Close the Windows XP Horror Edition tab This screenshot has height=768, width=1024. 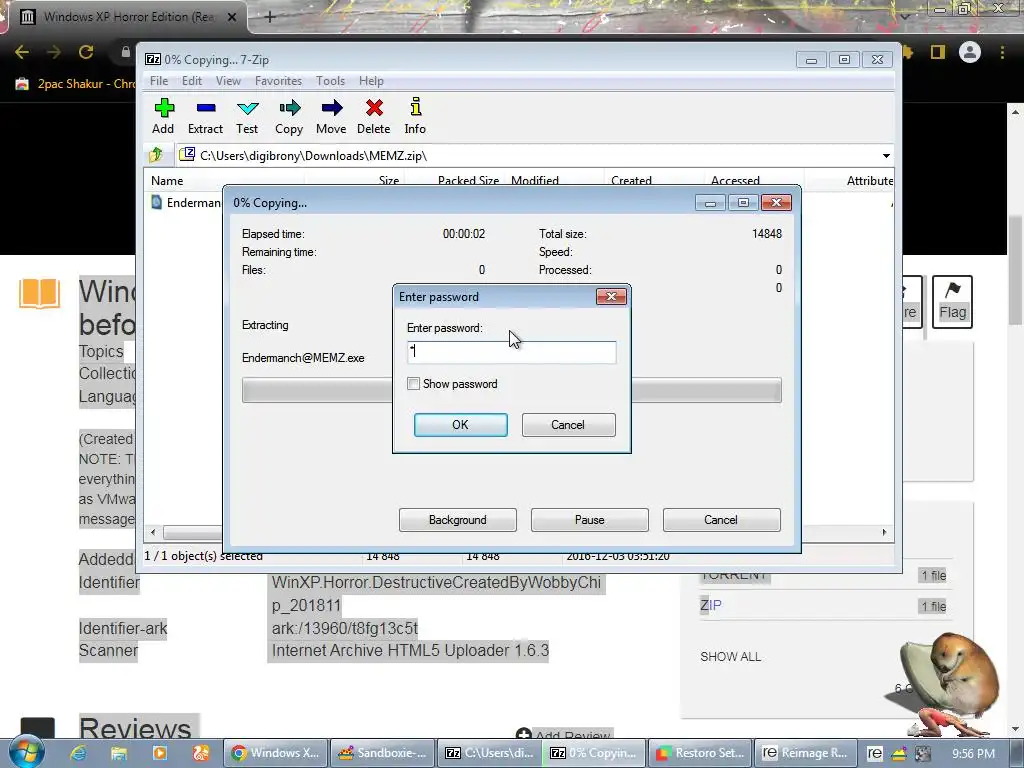click(x=232, y=17)
